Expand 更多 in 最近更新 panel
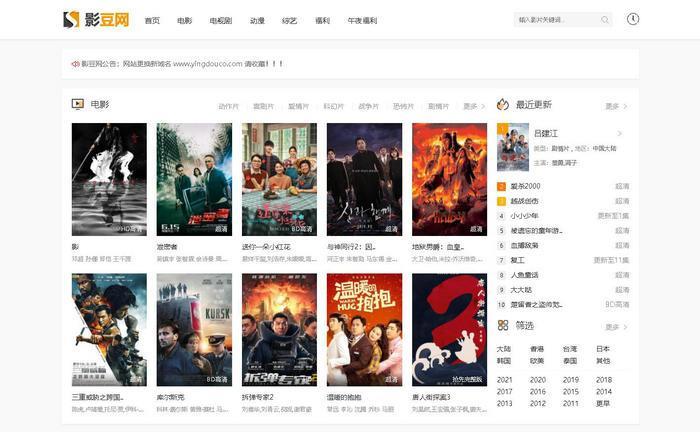This screenshot has height=432, width=700. point(617,106)
